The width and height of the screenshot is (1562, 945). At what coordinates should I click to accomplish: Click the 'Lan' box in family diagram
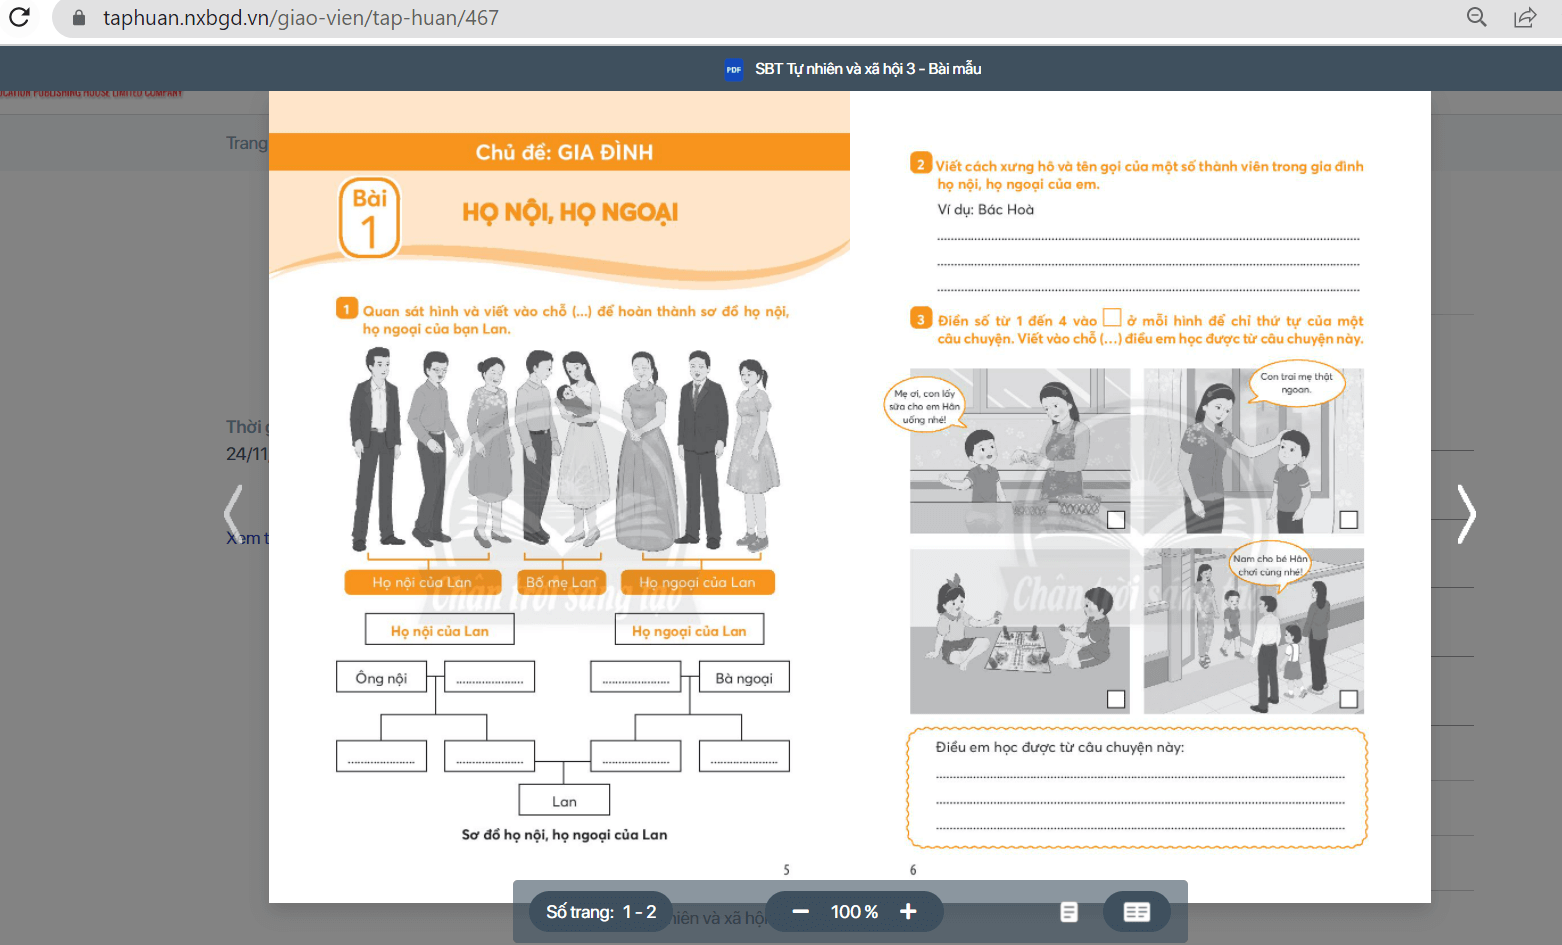[564, 800]
